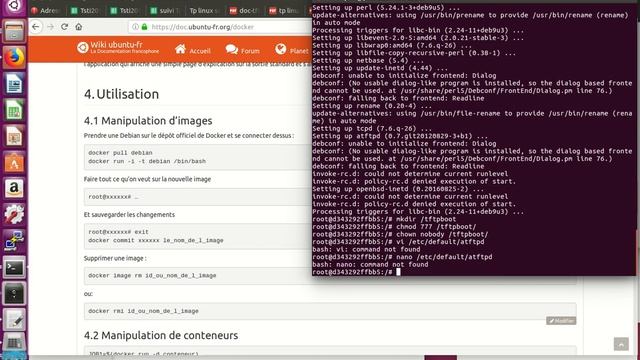Image resolution: width=640 pixels, height=360 pixels.
Task: Click the Planet globe icon
Action: (x=280, y=49)
